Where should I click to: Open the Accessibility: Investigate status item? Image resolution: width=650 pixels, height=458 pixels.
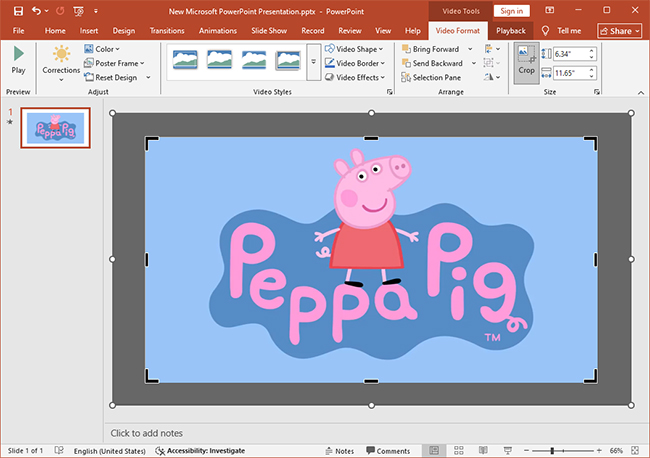200,451
